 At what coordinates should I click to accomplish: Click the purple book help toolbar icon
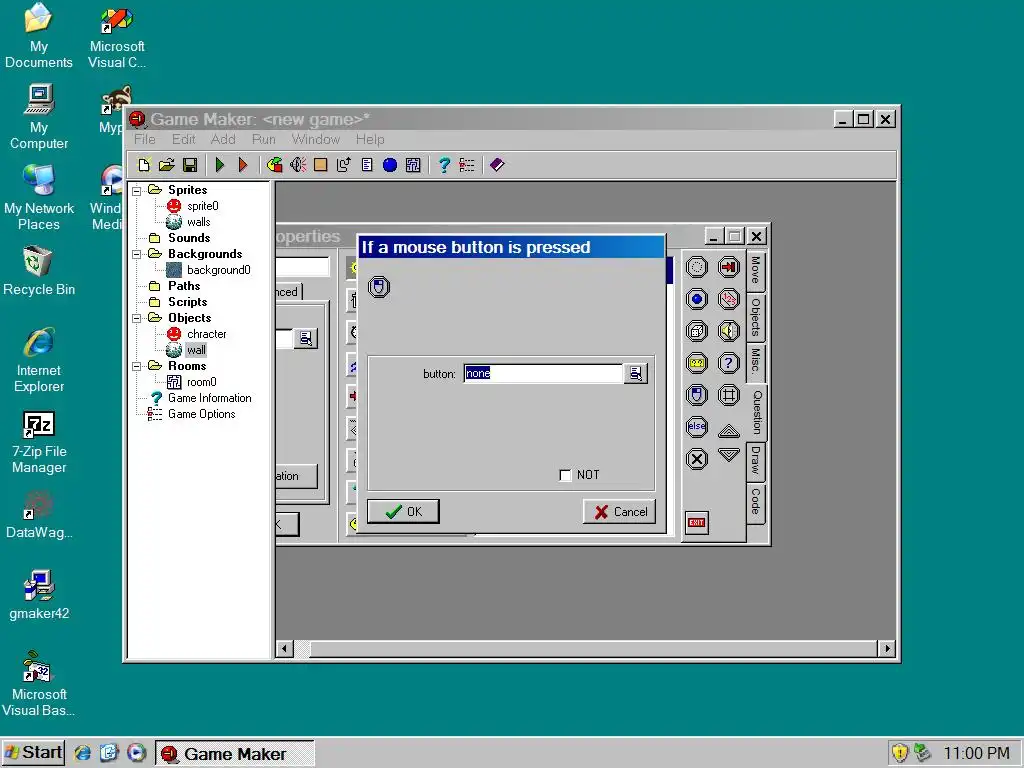[x=497, y=165]
